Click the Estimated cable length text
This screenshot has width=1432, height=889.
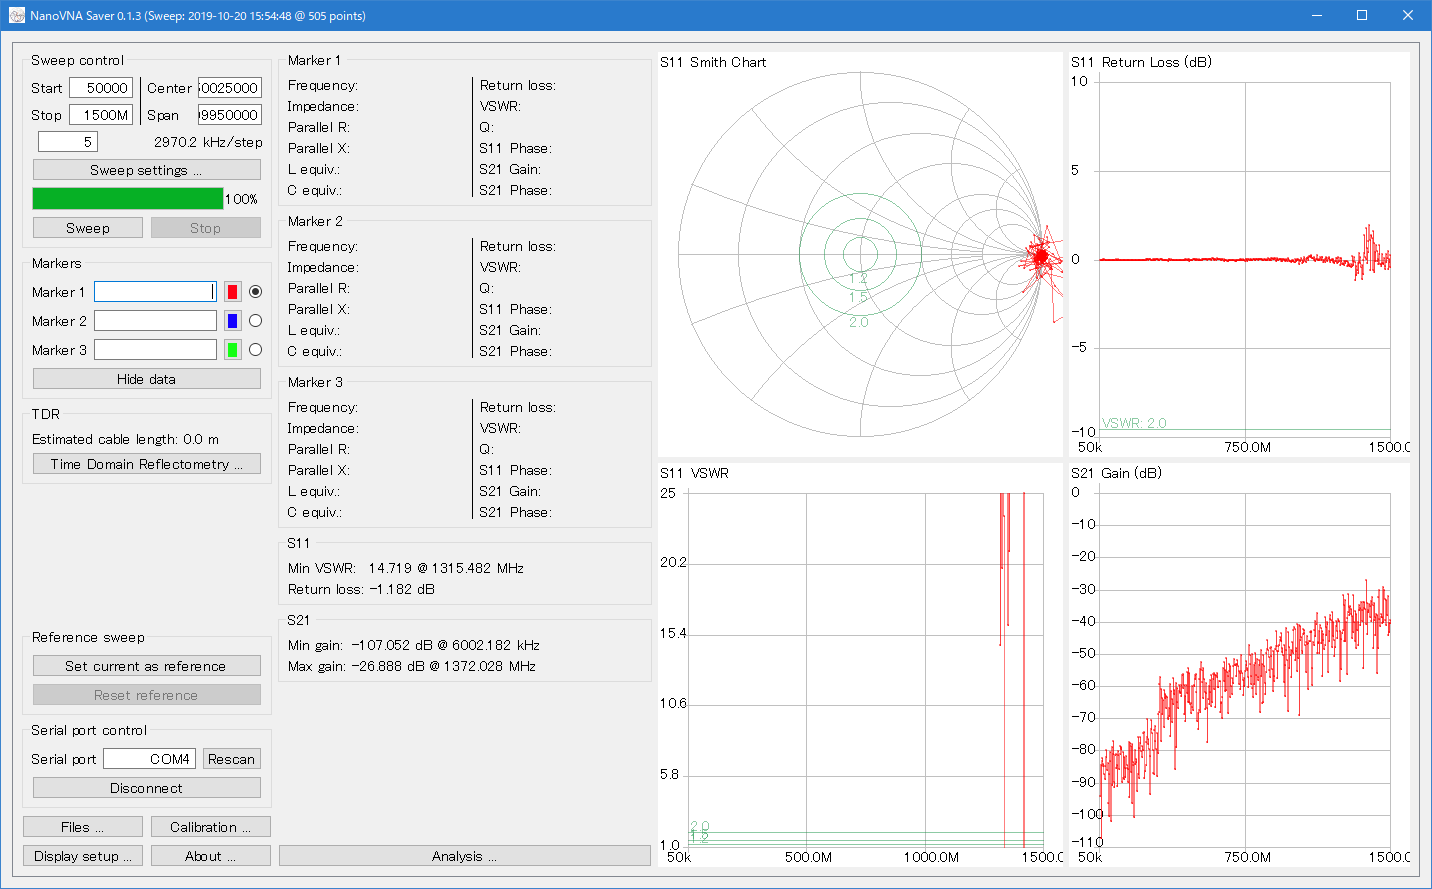pos(126,439)
